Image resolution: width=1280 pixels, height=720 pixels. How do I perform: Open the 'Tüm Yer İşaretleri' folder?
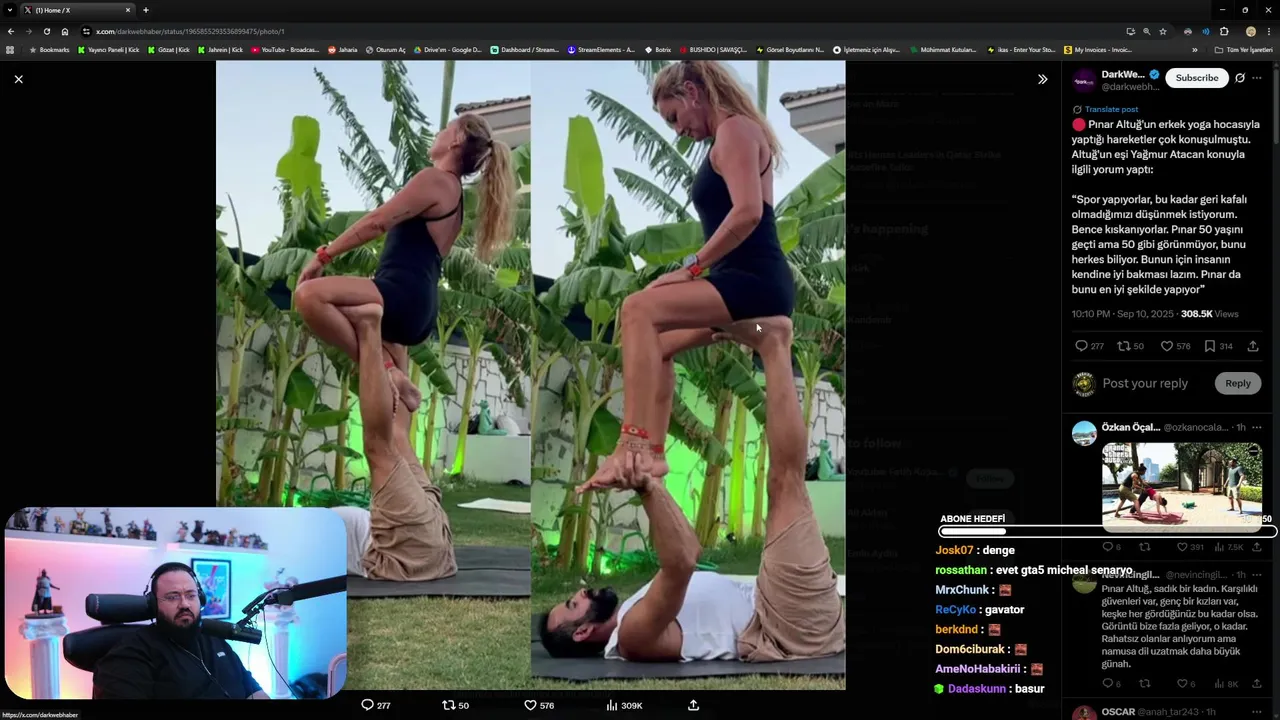coord(1244,49)
